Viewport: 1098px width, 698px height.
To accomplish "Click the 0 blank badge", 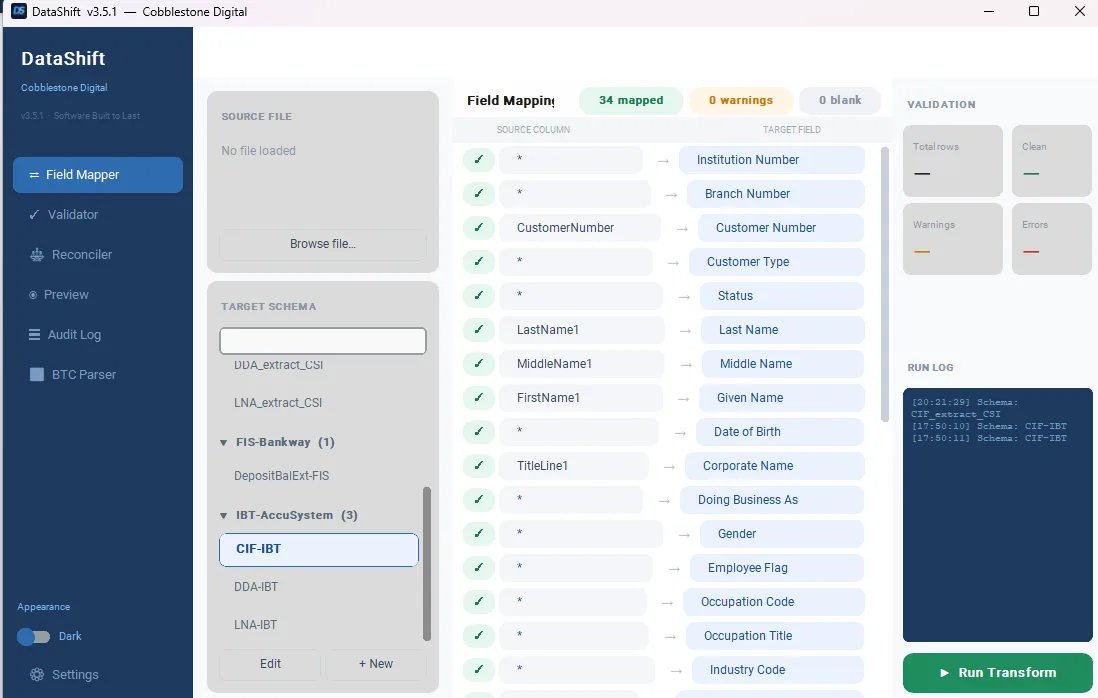I will [840, 100].
